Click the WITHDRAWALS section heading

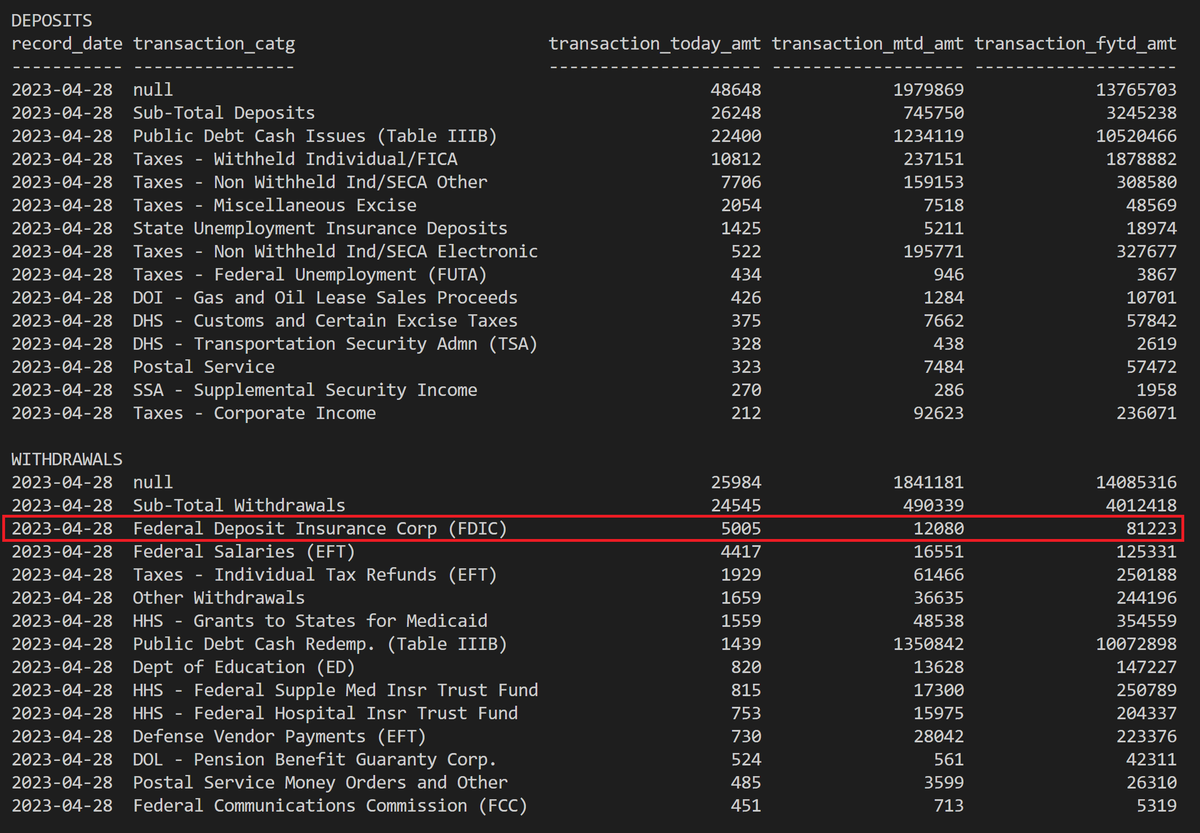pyautogui.click(x=66, y=459)
